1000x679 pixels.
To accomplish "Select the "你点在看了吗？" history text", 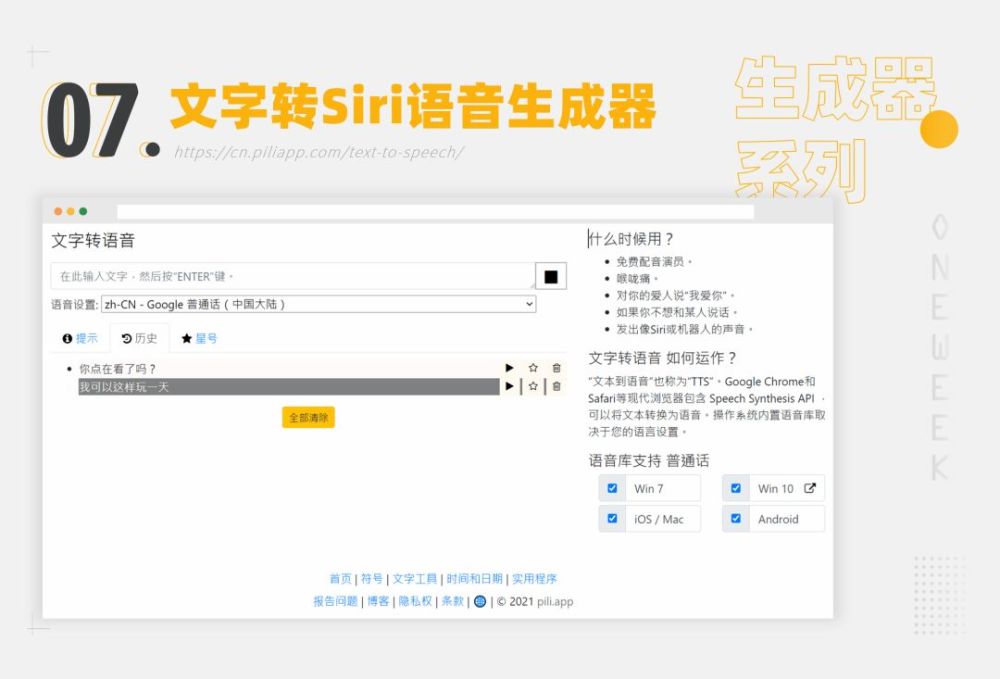I will (117, 369).
